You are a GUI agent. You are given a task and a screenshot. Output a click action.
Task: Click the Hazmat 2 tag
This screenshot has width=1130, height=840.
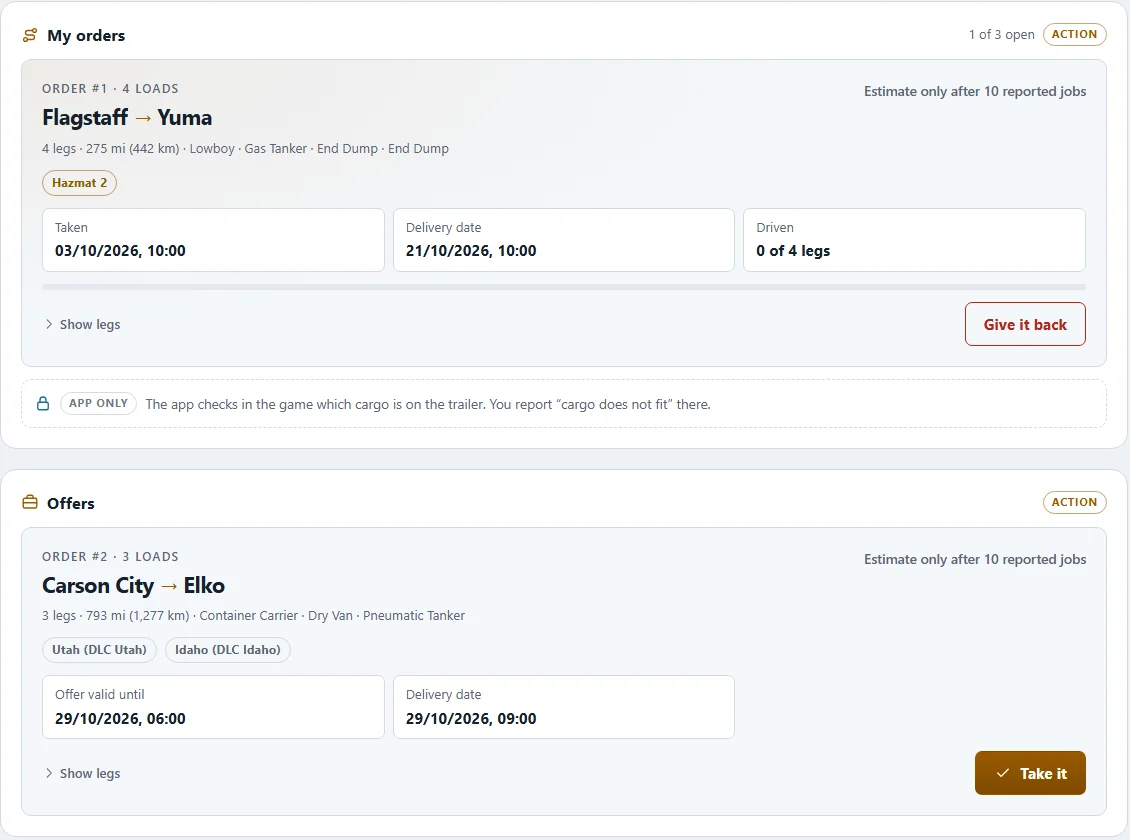click(x=79, y=183)
